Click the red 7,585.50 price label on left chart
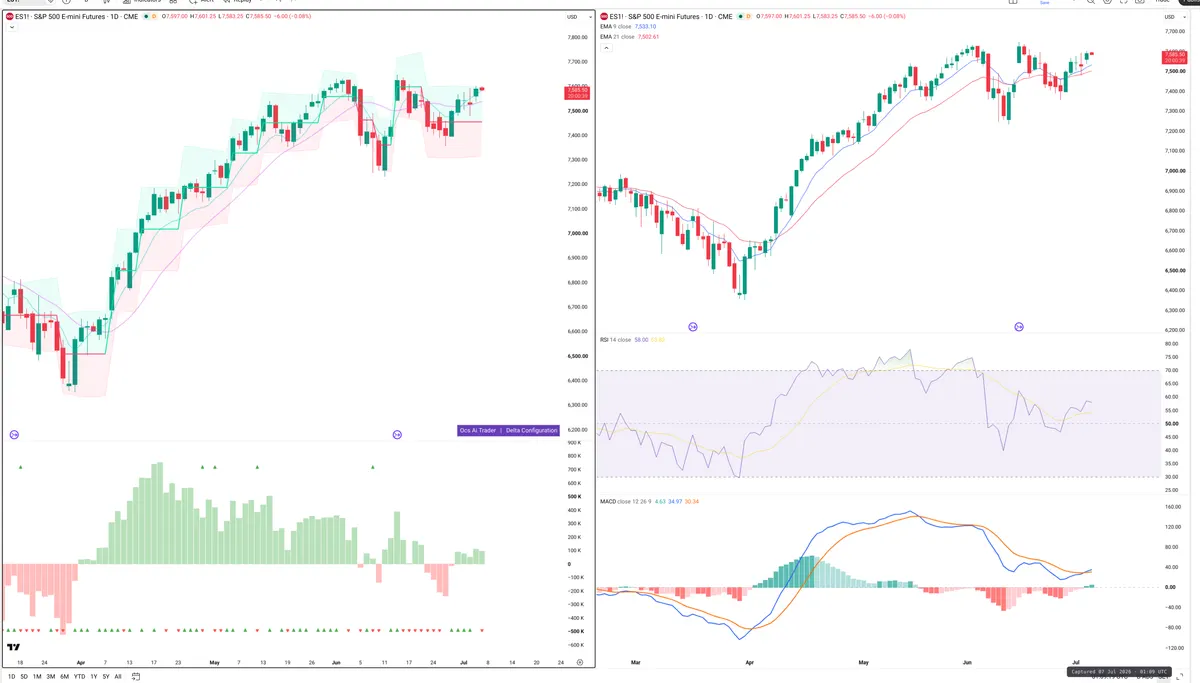 click(x=577, y=92)
